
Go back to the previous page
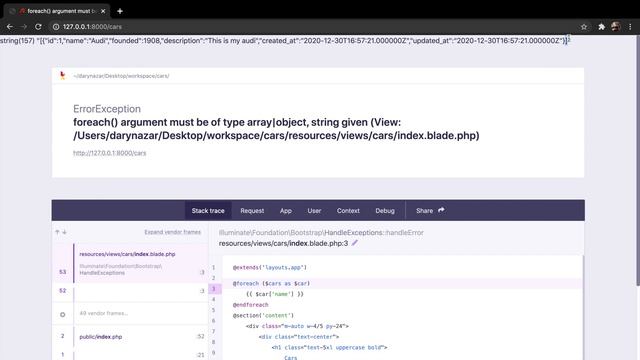tap(10, 27)
